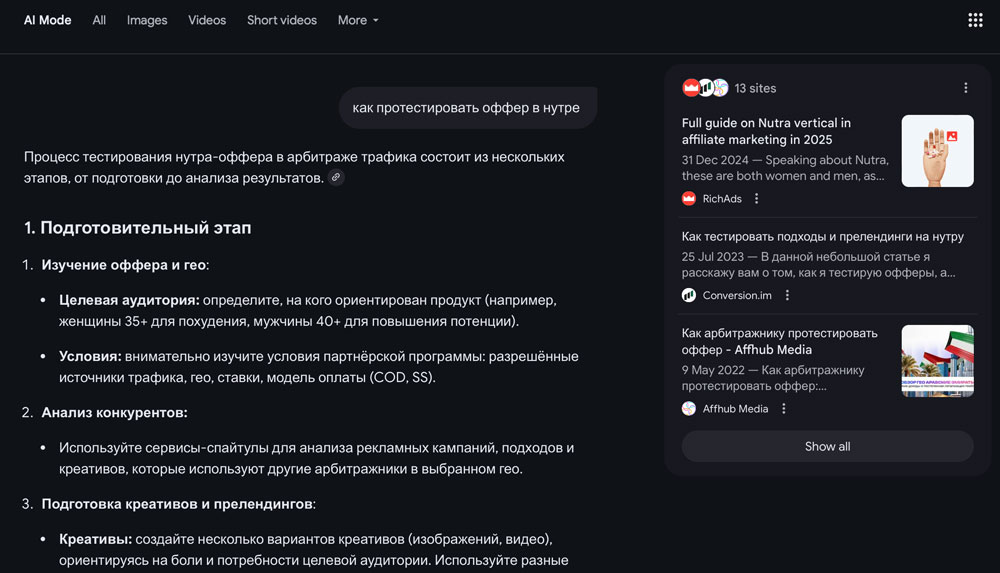Image resolution: width=1000 pixels, height=573 pixels.
Task: Open three-dot options next to RichAds
Action: point(756,199)
